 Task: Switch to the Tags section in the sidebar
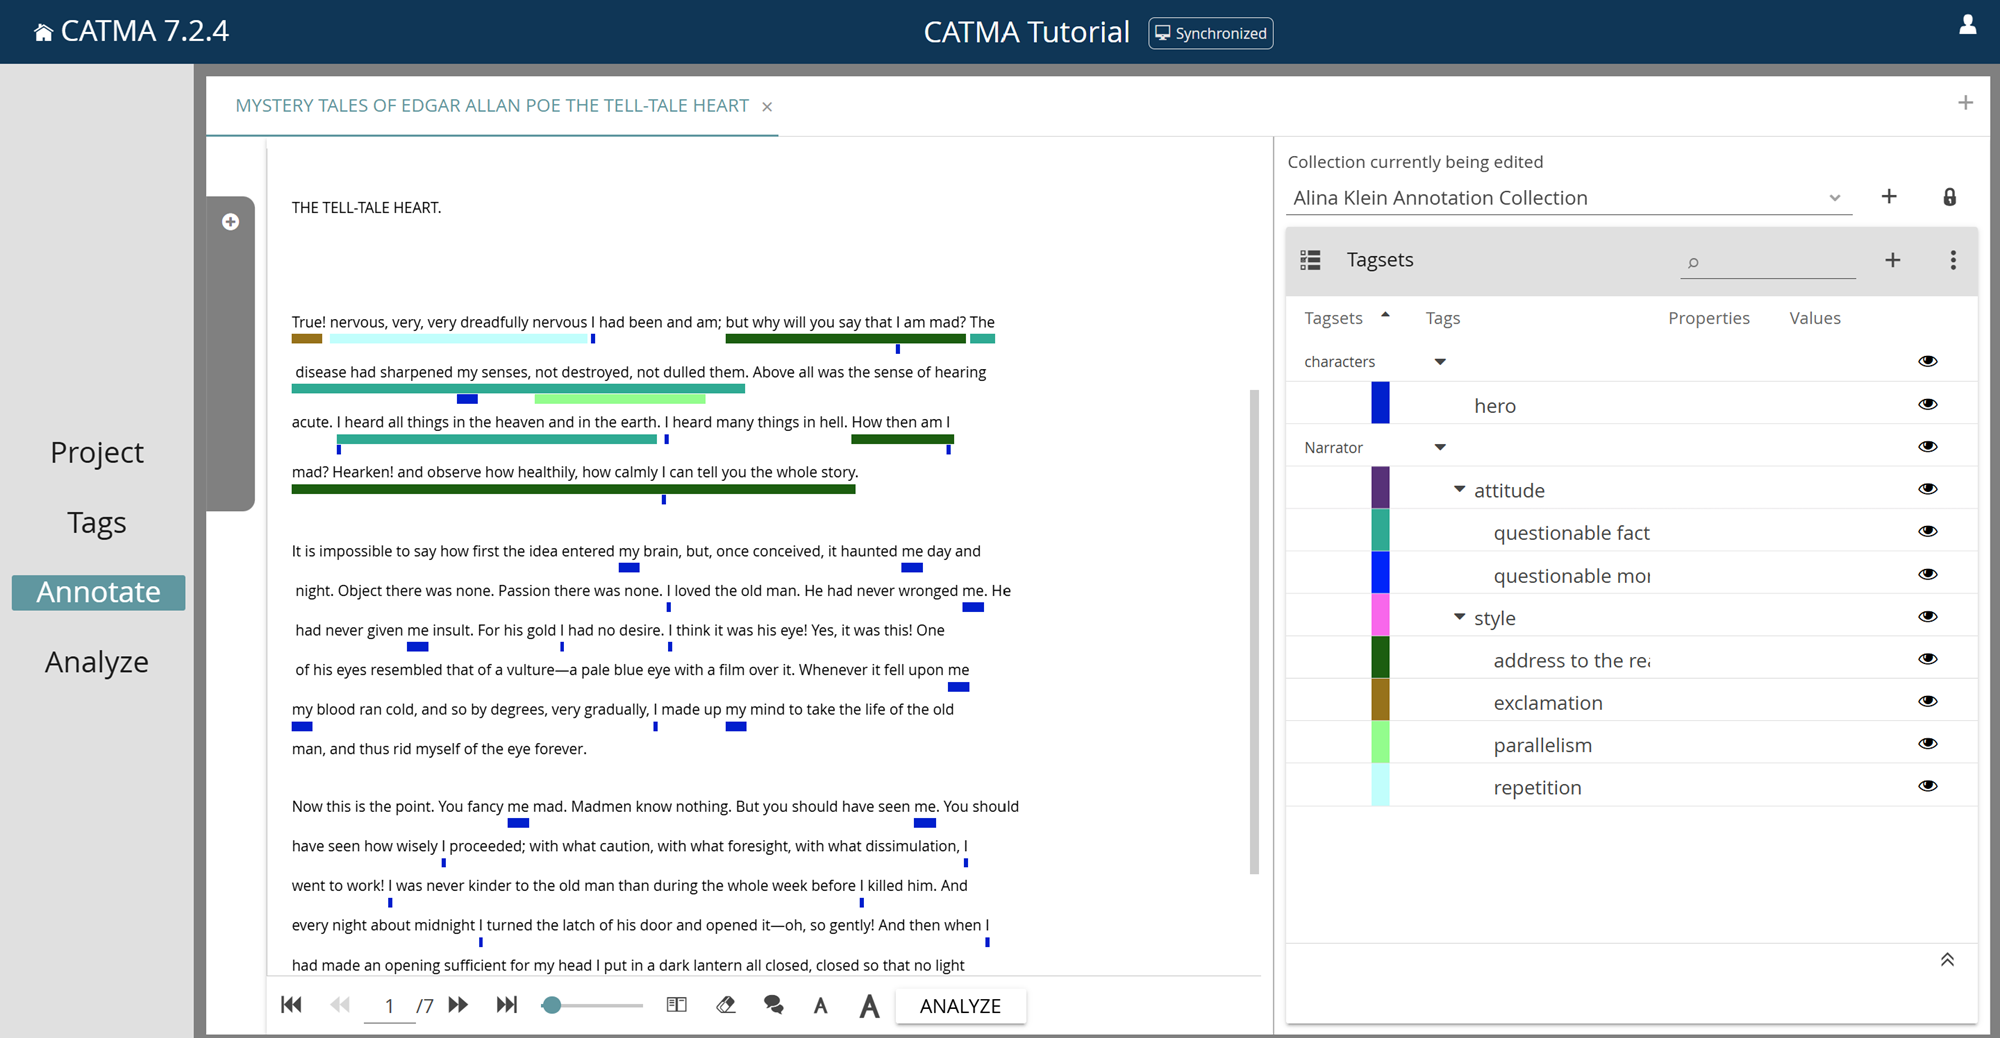click(x=96, y=522)
